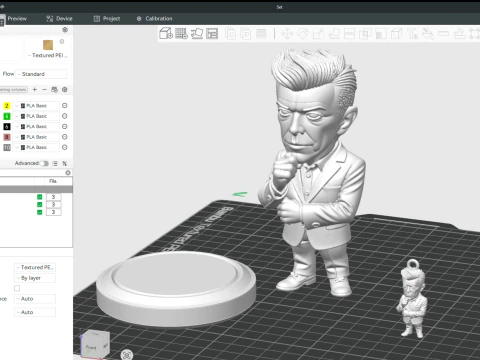Click the first filament number field showing 3
Viewport: 480px width, 360px height.
click(x=53, y=197)
